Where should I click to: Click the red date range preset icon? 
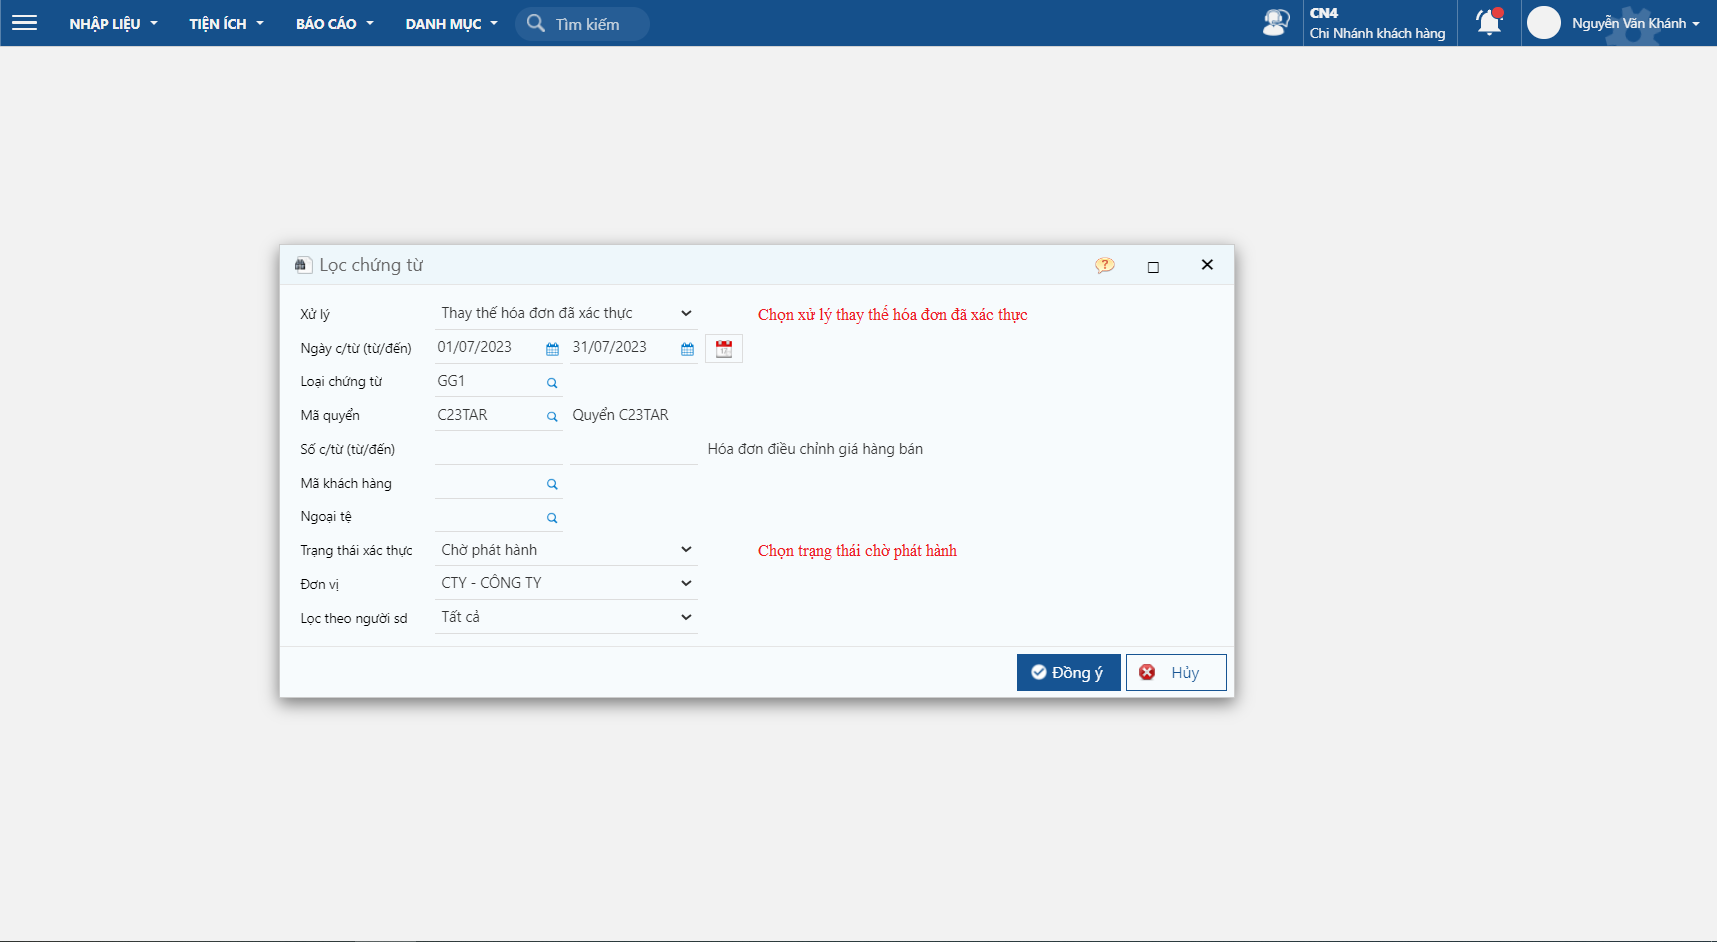pyautogui.click(x=724, y=349)
